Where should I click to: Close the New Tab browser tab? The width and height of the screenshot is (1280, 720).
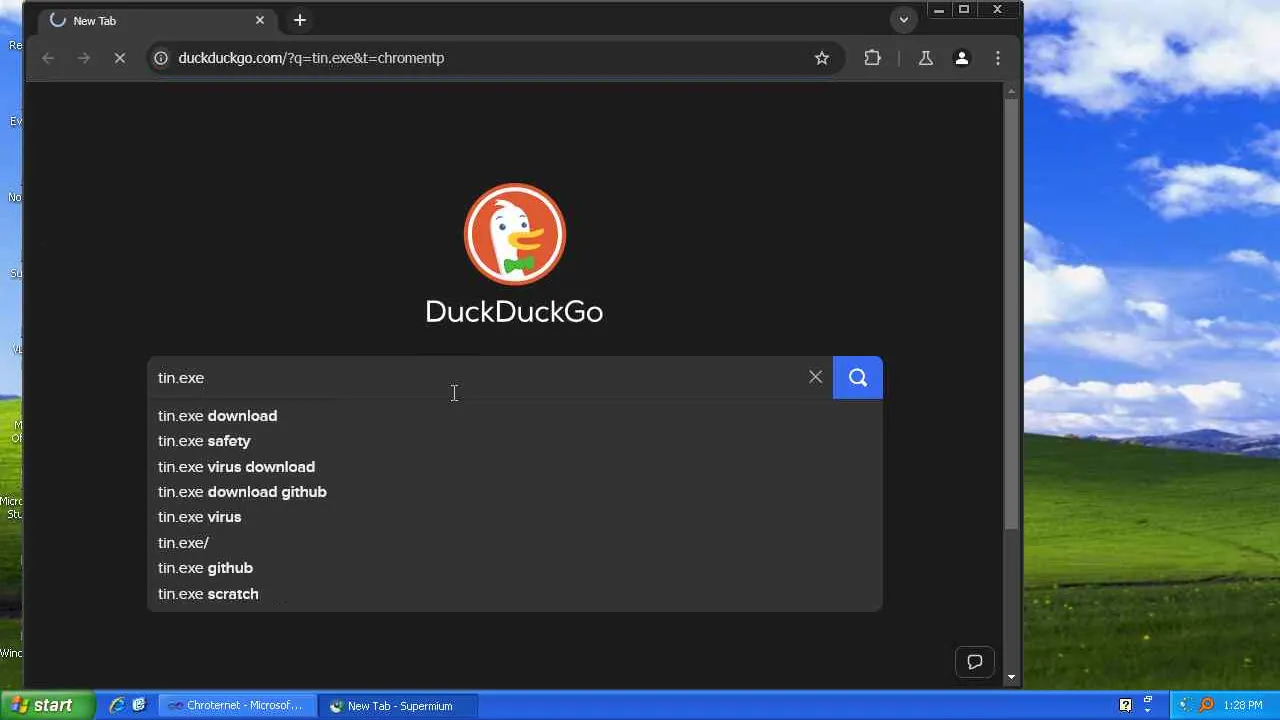[x=260, y=20]
